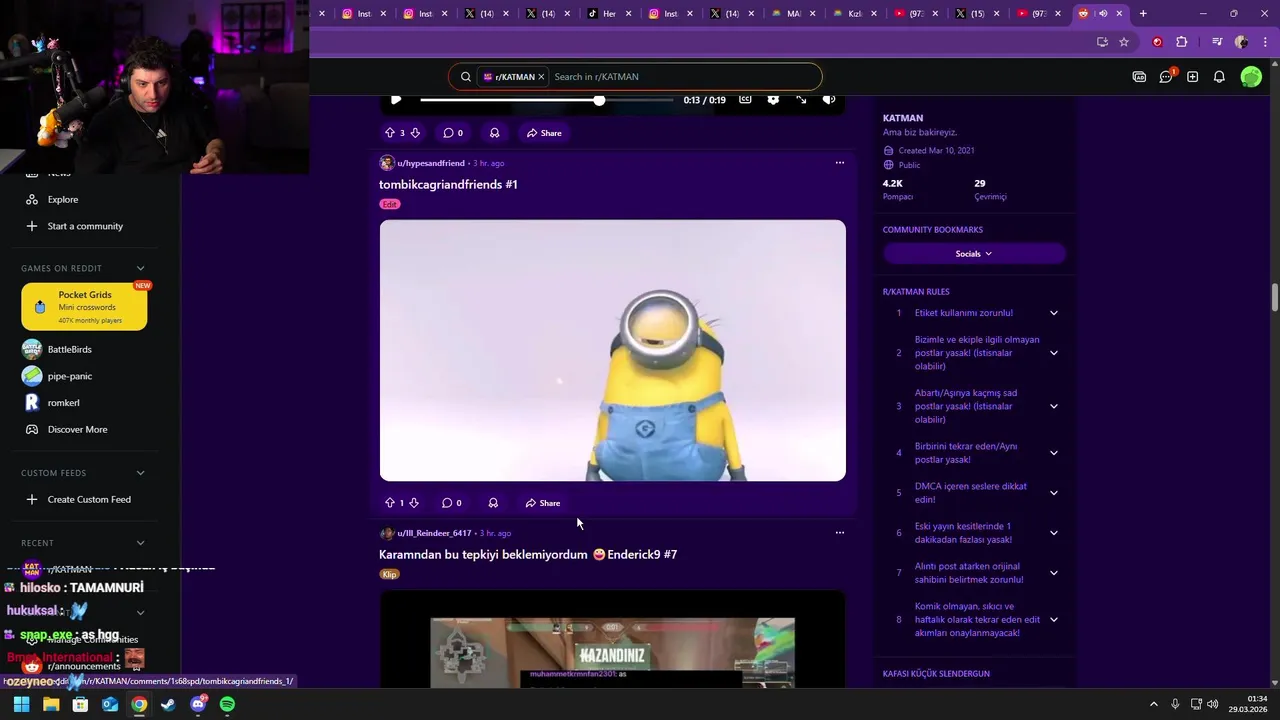The height and width of the screenshot is (720, 1280).
Task: Expand rule 1 Etiket kullanımı zorunlu
Action: pos(1054,313)
